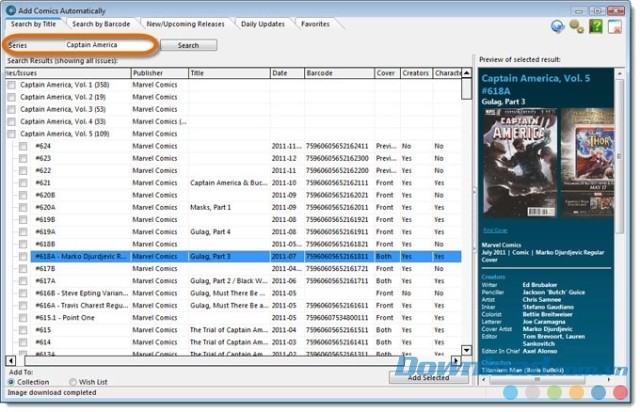Check the Captain America, Vol. 3 checkbox
Screen dimensions: 640x412
coord(11,110)
